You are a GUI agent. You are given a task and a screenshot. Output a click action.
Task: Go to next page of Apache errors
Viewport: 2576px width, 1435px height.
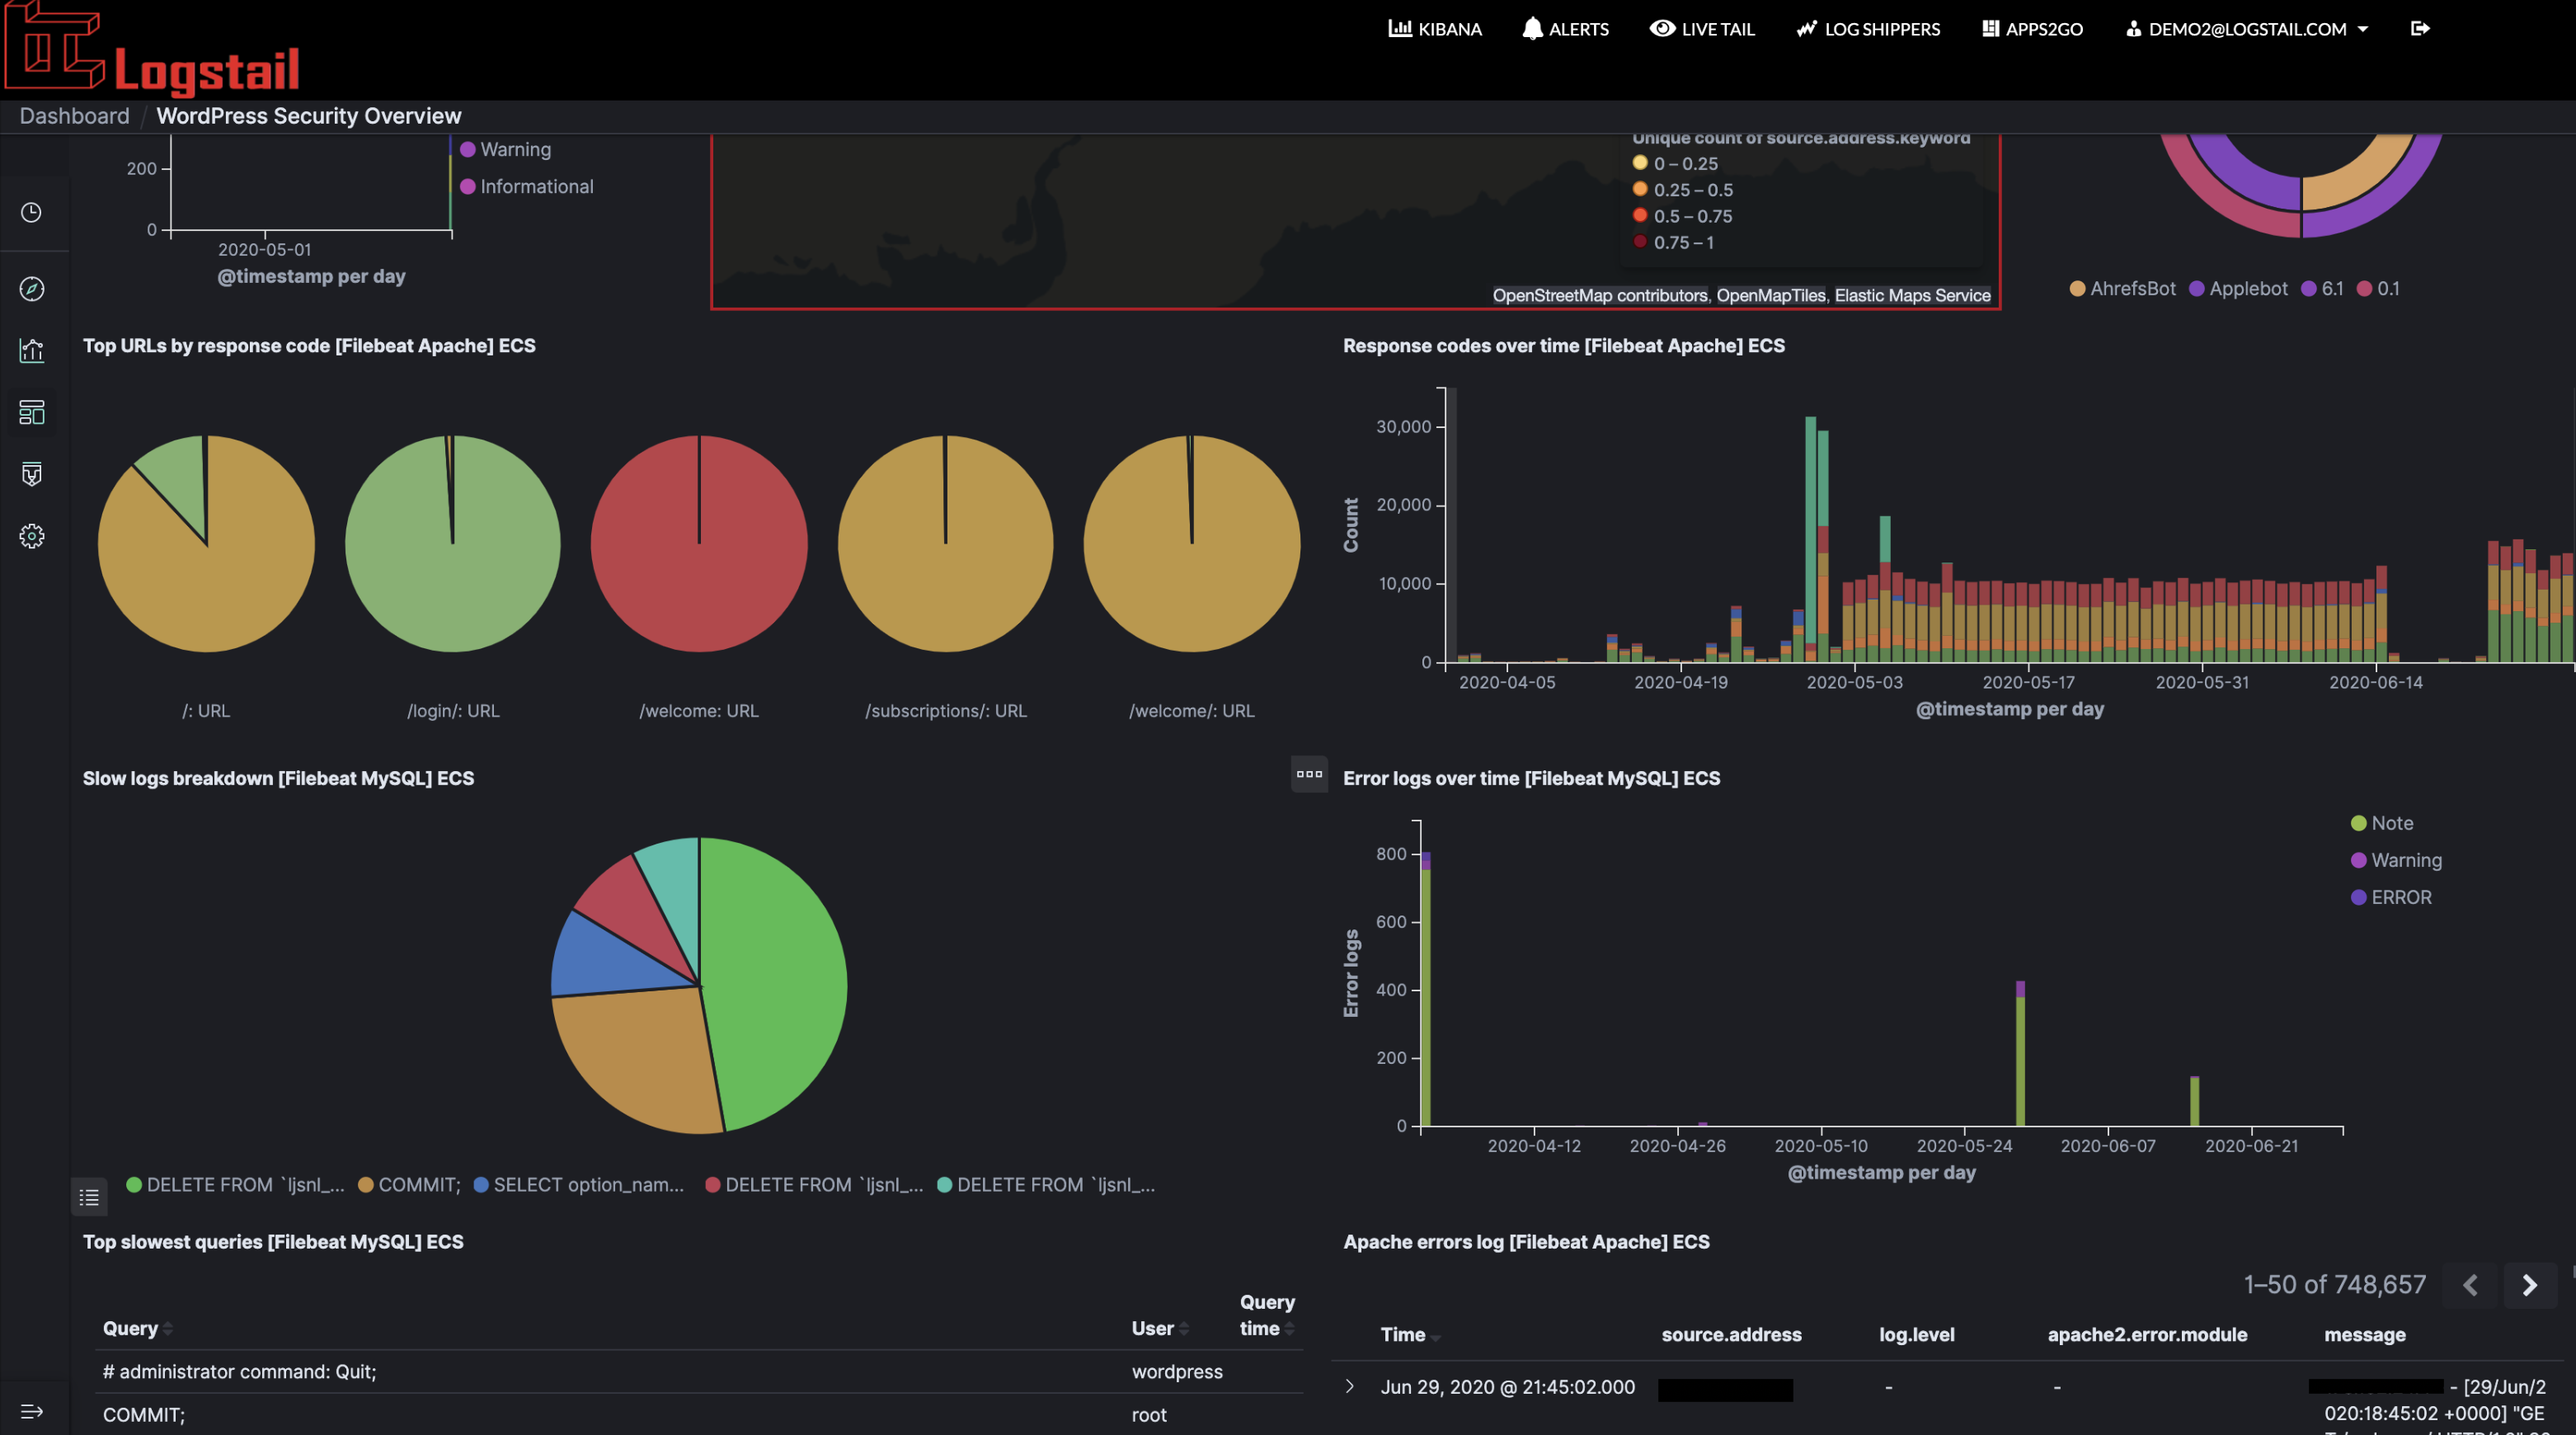click(2529, 1285)
